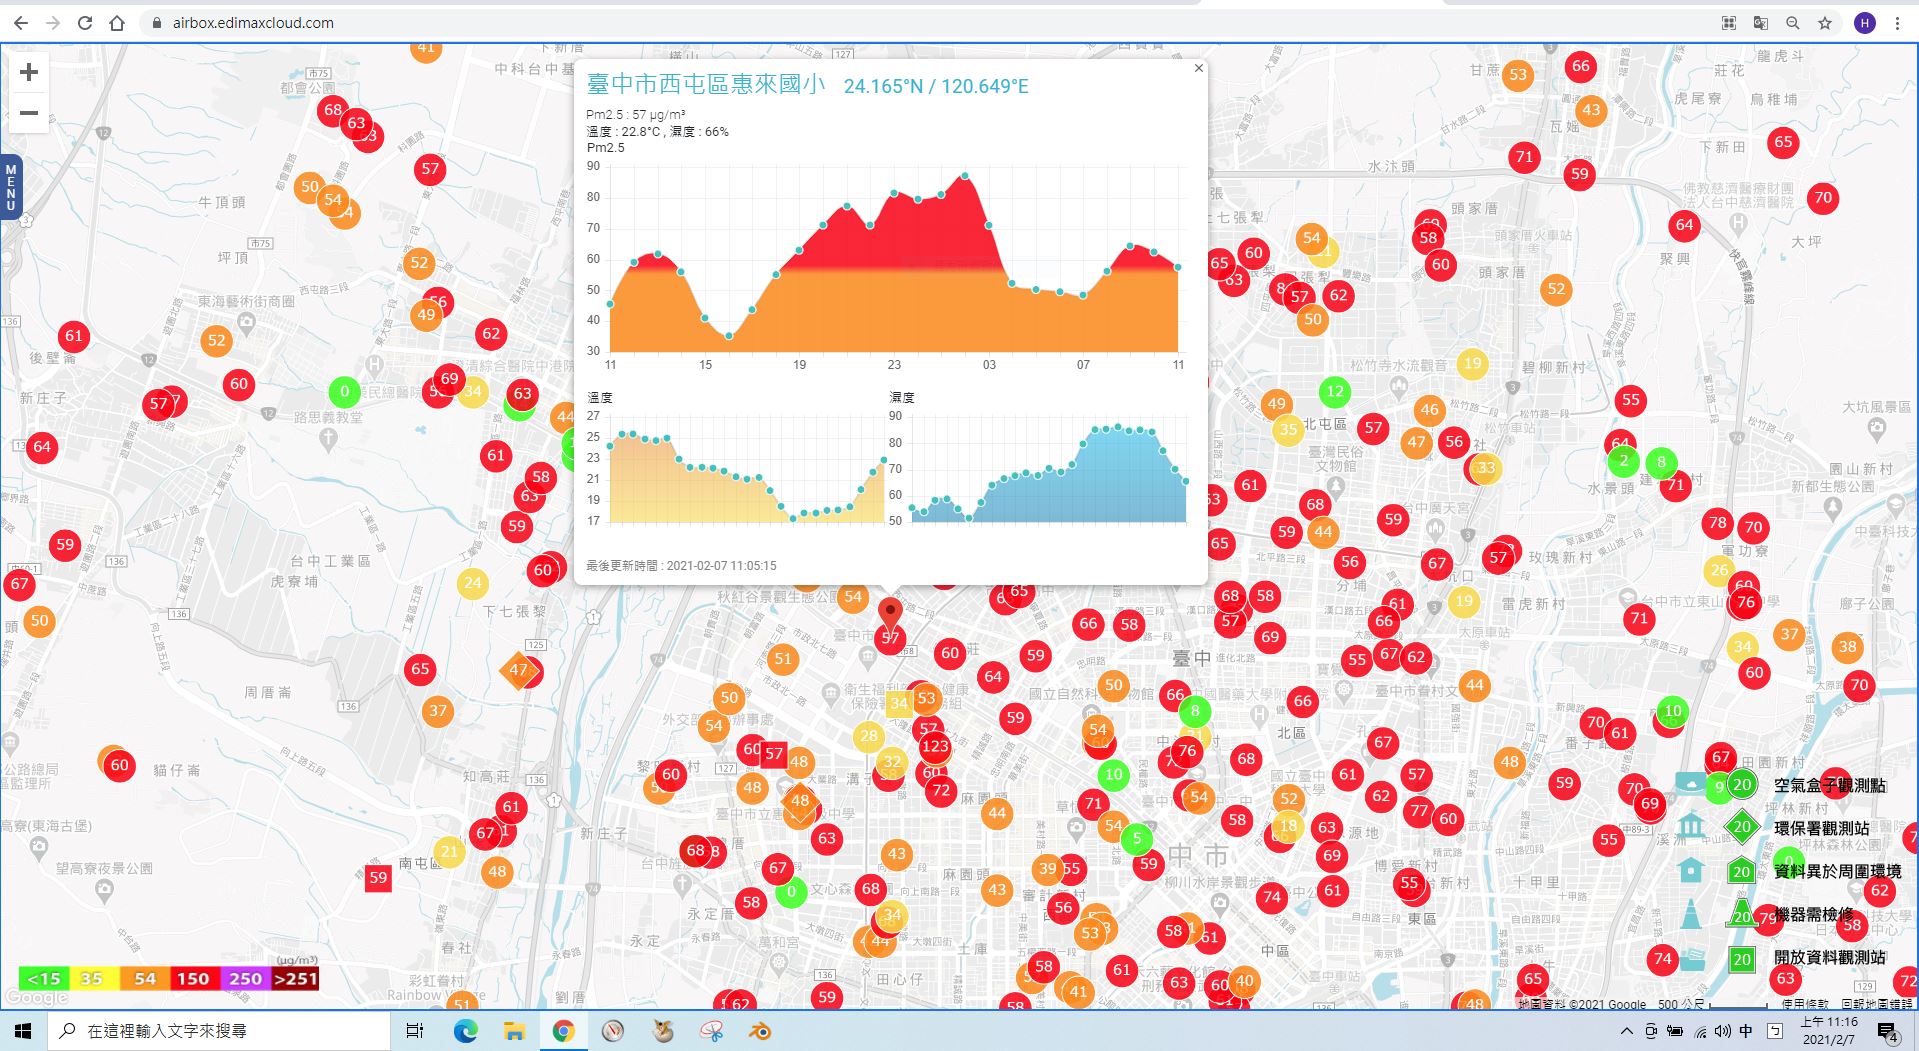Select the diamond 47 EPA station marker
This screenshot has height=1051, width=1919.
click(517, 670)
